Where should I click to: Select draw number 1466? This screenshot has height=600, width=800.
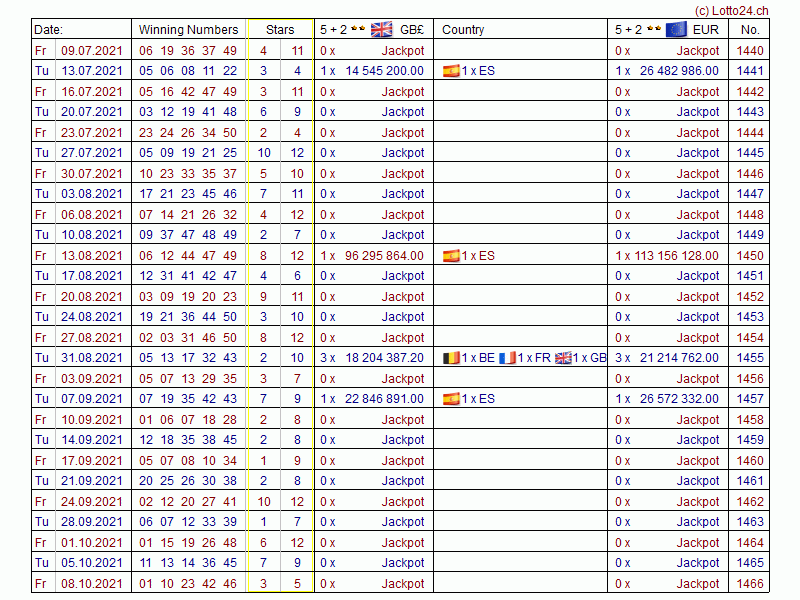coord(749,584)
